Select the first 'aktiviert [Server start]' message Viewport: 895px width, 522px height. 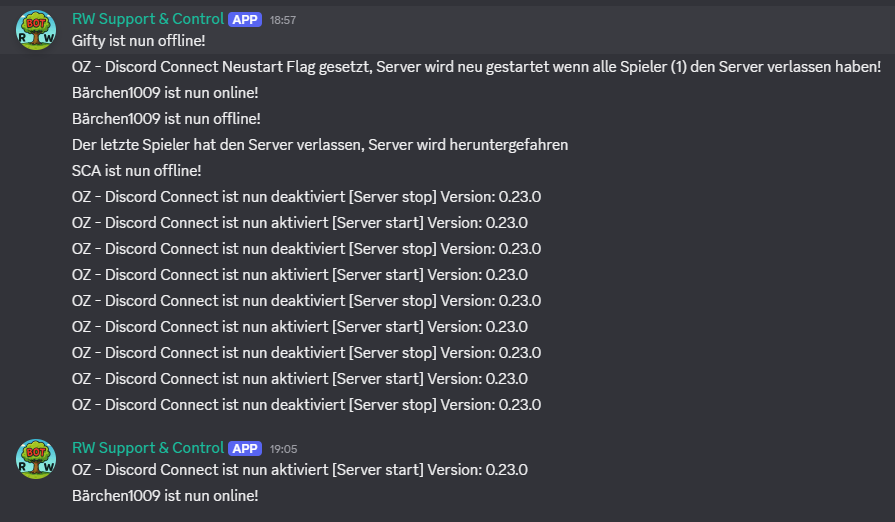[300, 223]
